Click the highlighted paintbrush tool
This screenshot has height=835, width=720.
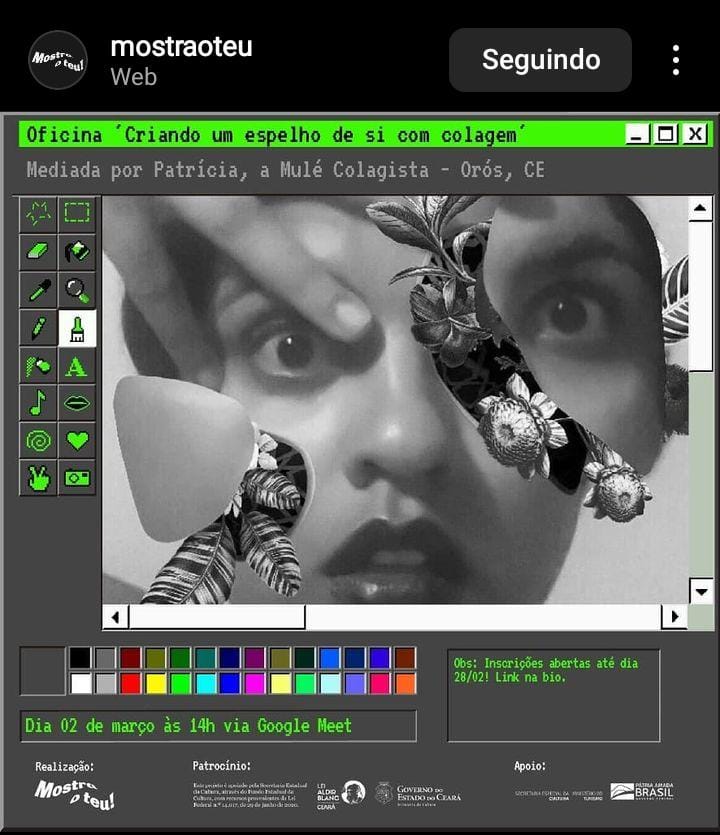77,328
